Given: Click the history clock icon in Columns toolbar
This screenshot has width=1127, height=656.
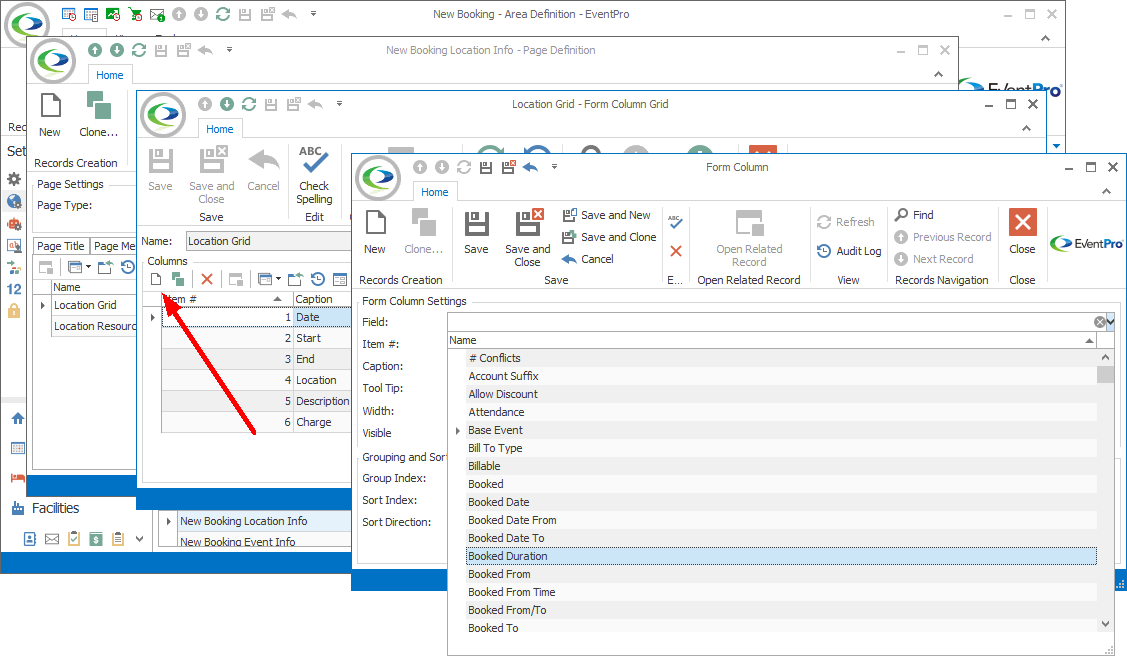Looking at the screenshot, I should click(318, 279).
